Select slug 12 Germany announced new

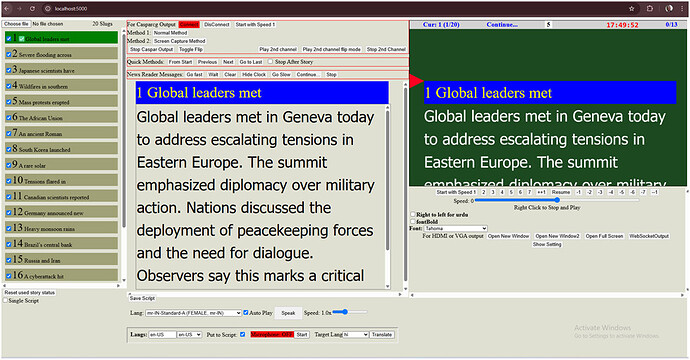pos(62,212)
